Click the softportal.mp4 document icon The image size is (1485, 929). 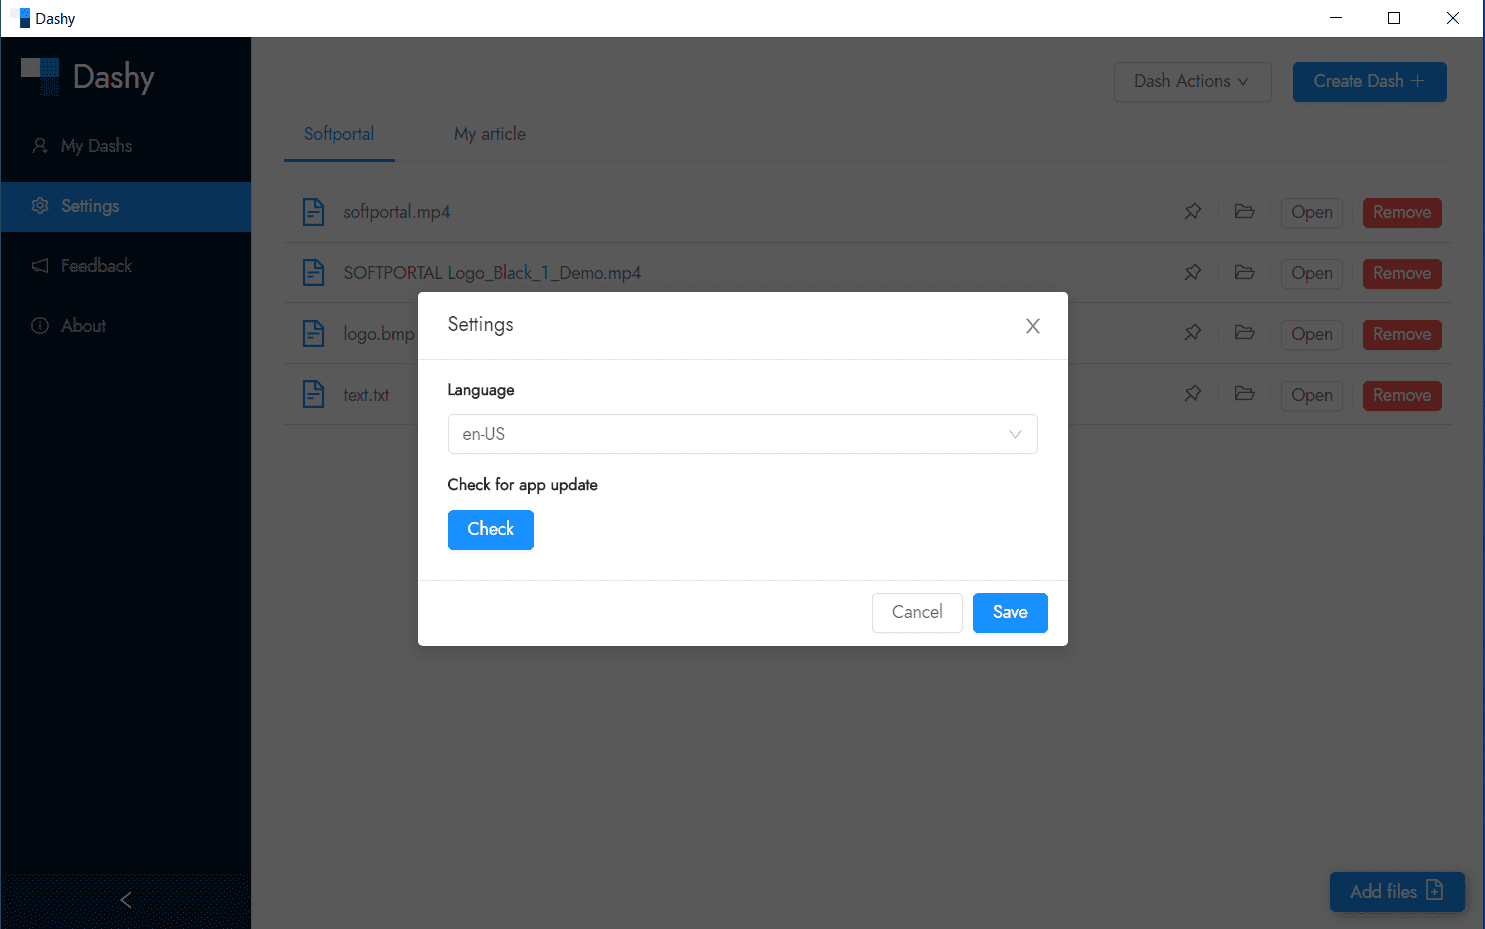pyautogui.click(x=314, y=212)
